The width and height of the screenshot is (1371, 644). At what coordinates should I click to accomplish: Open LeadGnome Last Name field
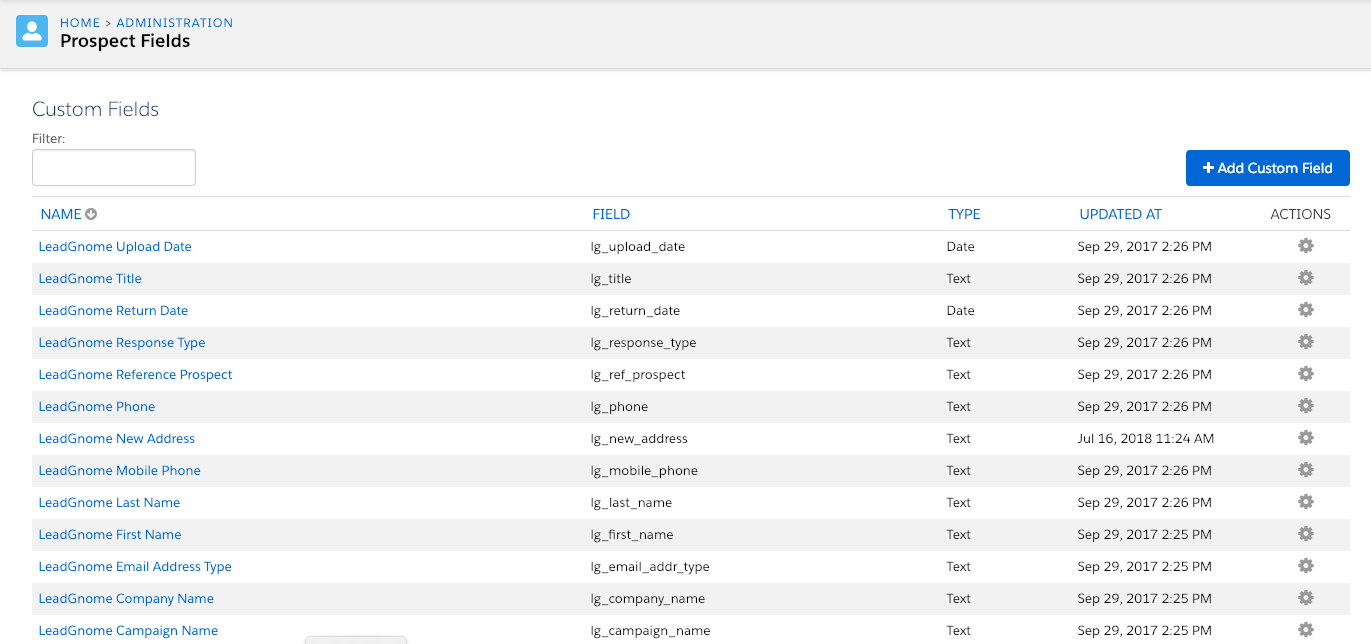(109, 502)
